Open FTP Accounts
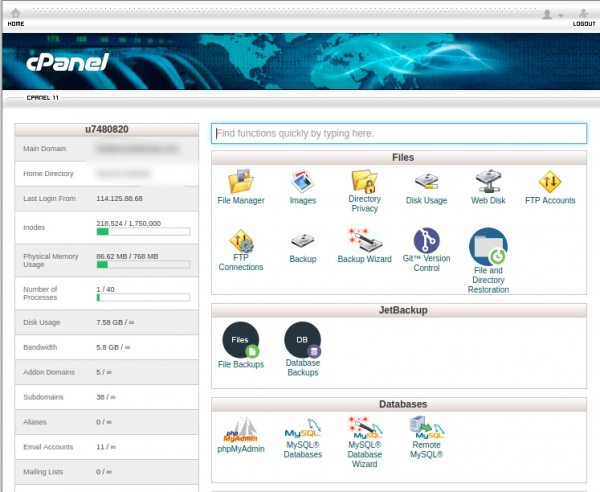 click(550, 183)
